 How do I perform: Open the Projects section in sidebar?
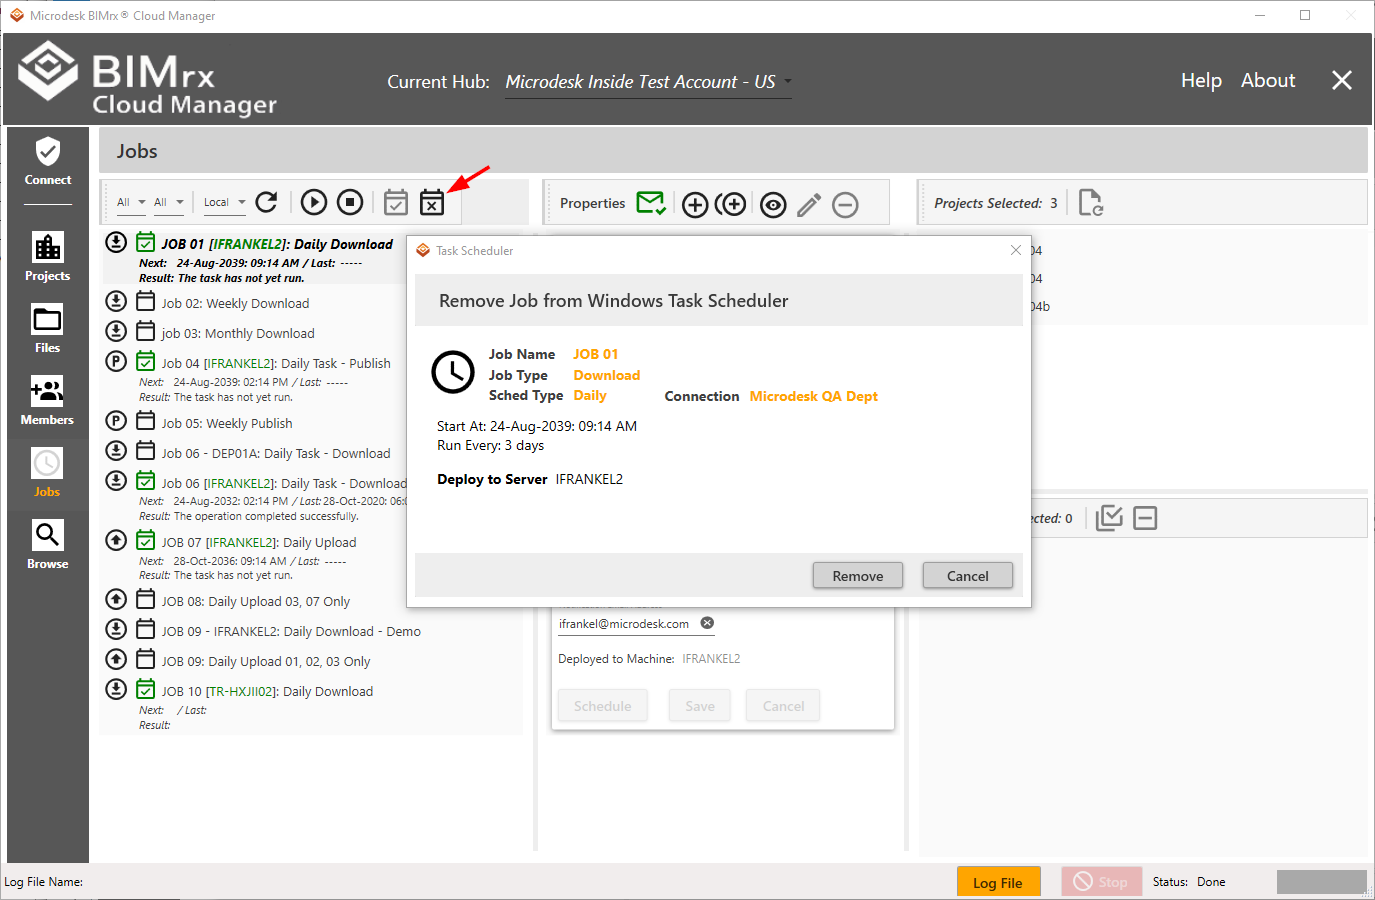(48, 256)
